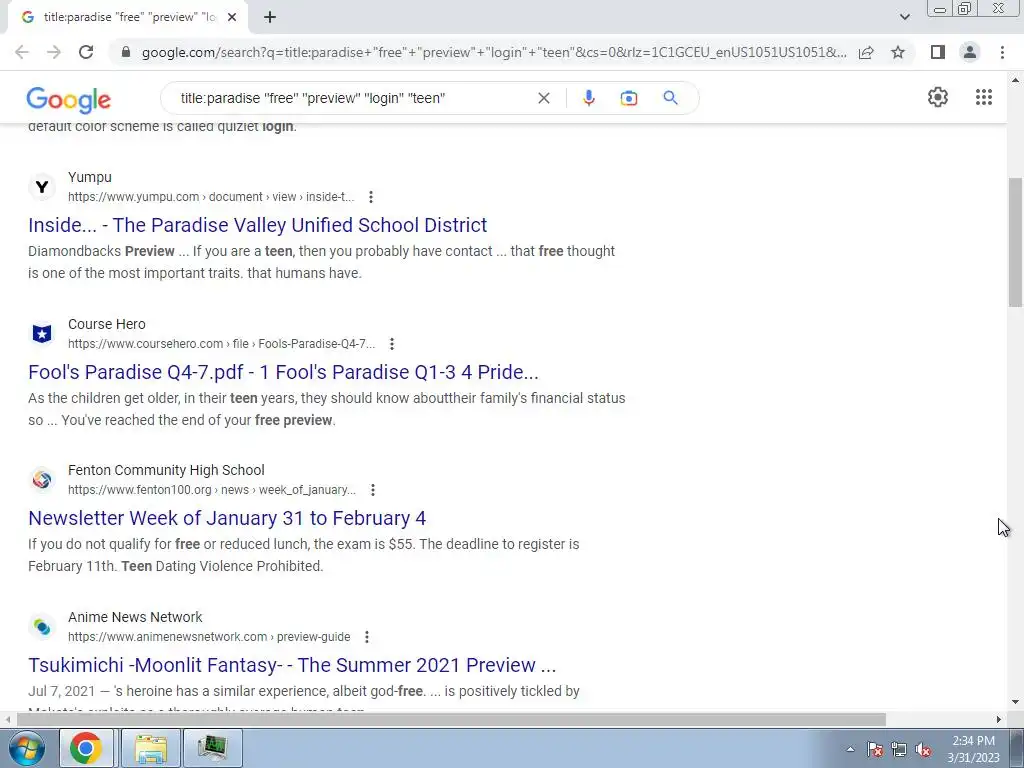
Task: Open more options for the Yumpu result
Action: click(371, 197)
